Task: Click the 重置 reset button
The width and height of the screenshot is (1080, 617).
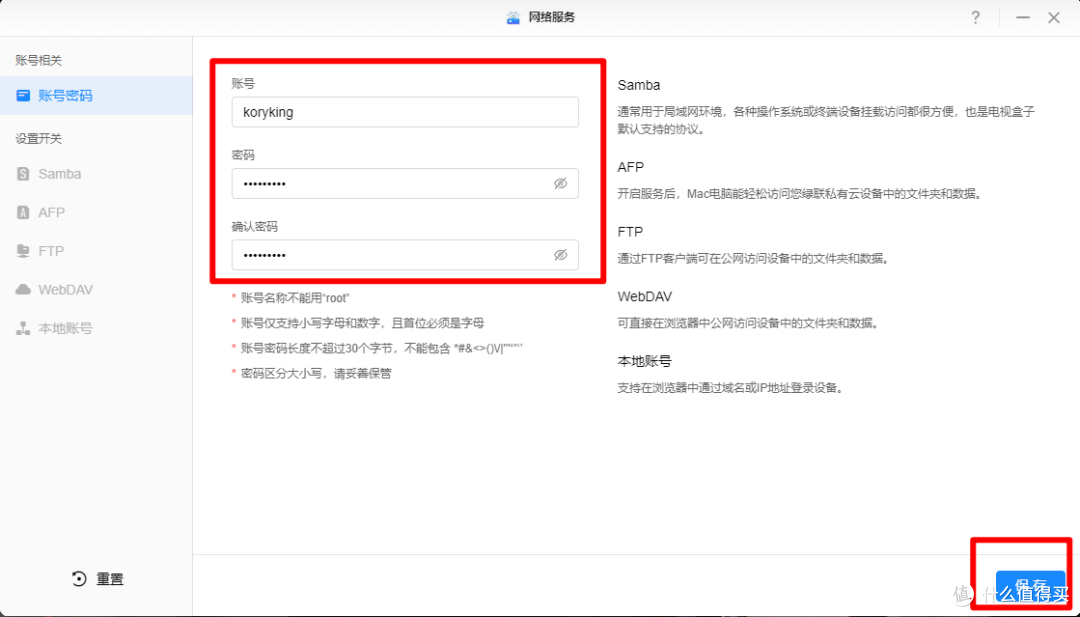Action: [x=97, y=579]
